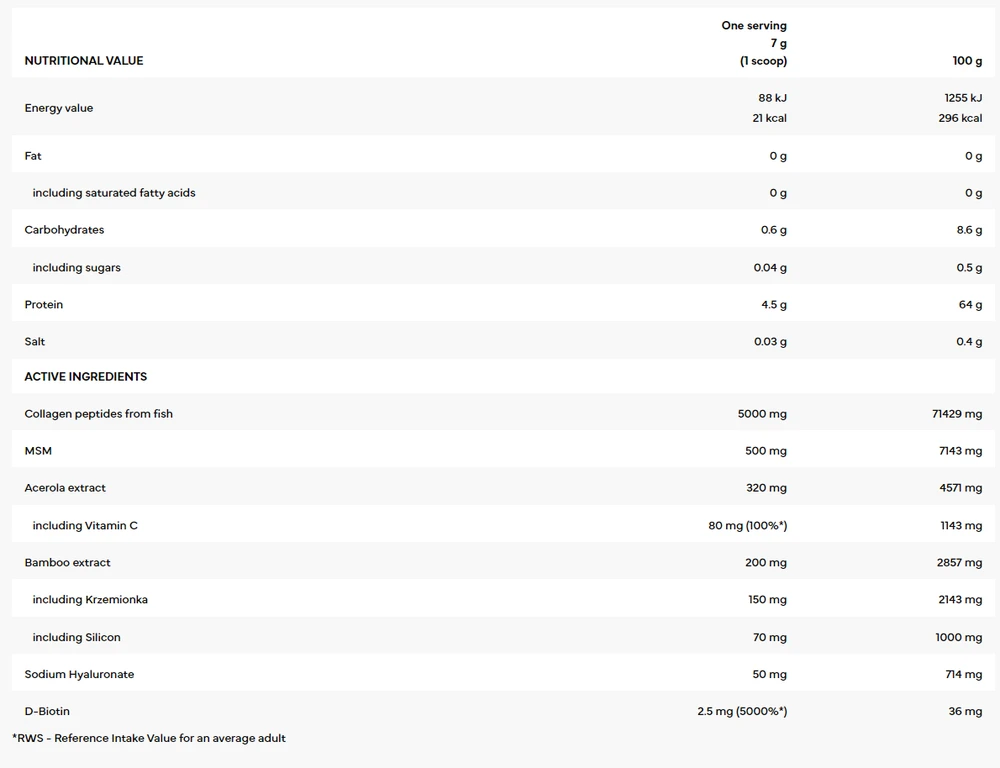This screenshot has width=1000, height=768.
Task: Click the 80 mg (100%*) vitamin C value
Action: 747,525
